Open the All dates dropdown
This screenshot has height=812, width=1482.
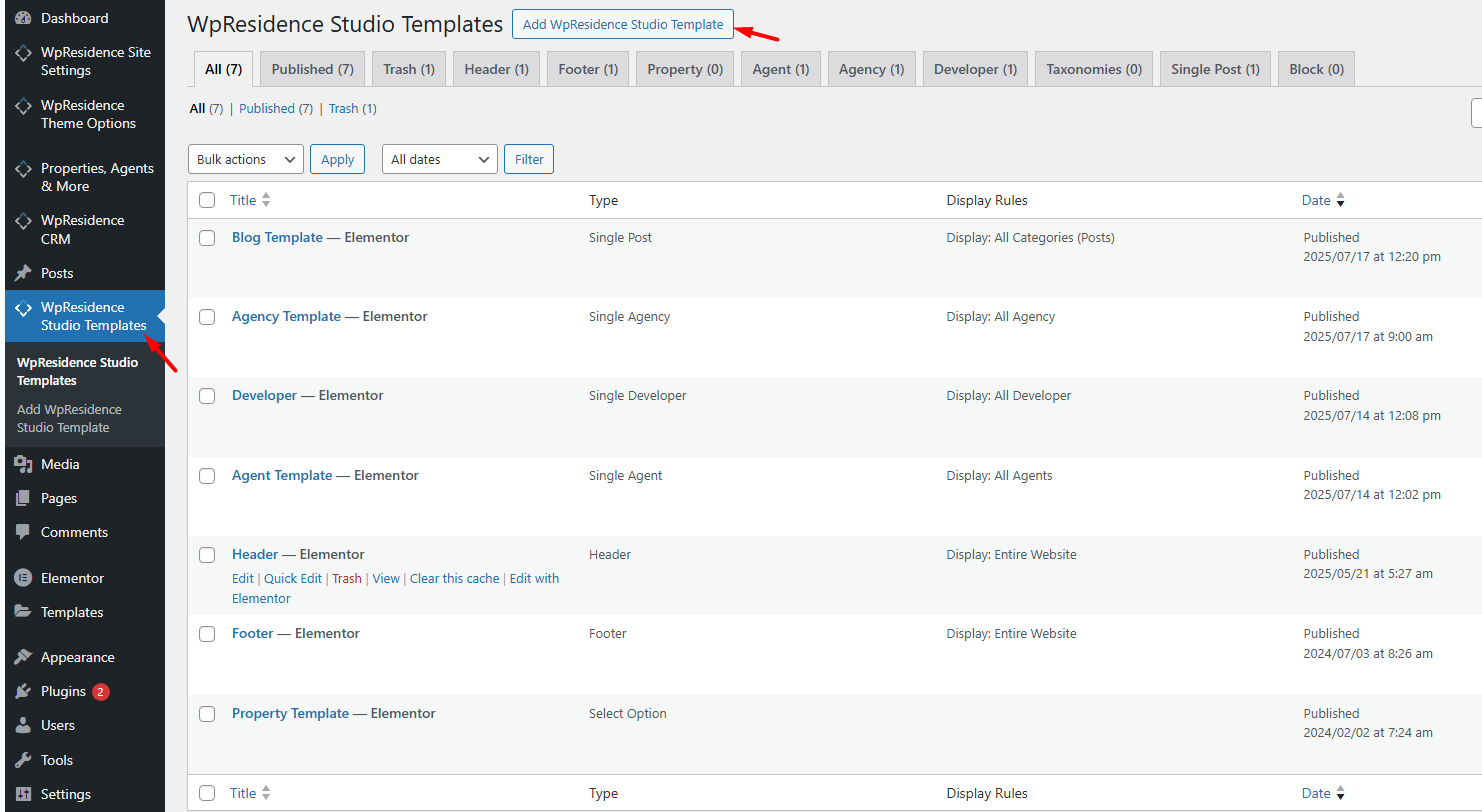click(440, 159)
